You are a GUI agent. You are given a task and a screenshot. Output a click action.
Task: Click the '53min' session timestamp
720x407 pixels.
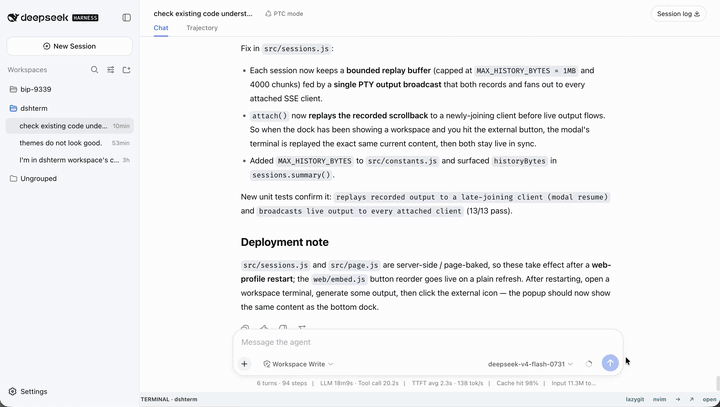point(121,143)
